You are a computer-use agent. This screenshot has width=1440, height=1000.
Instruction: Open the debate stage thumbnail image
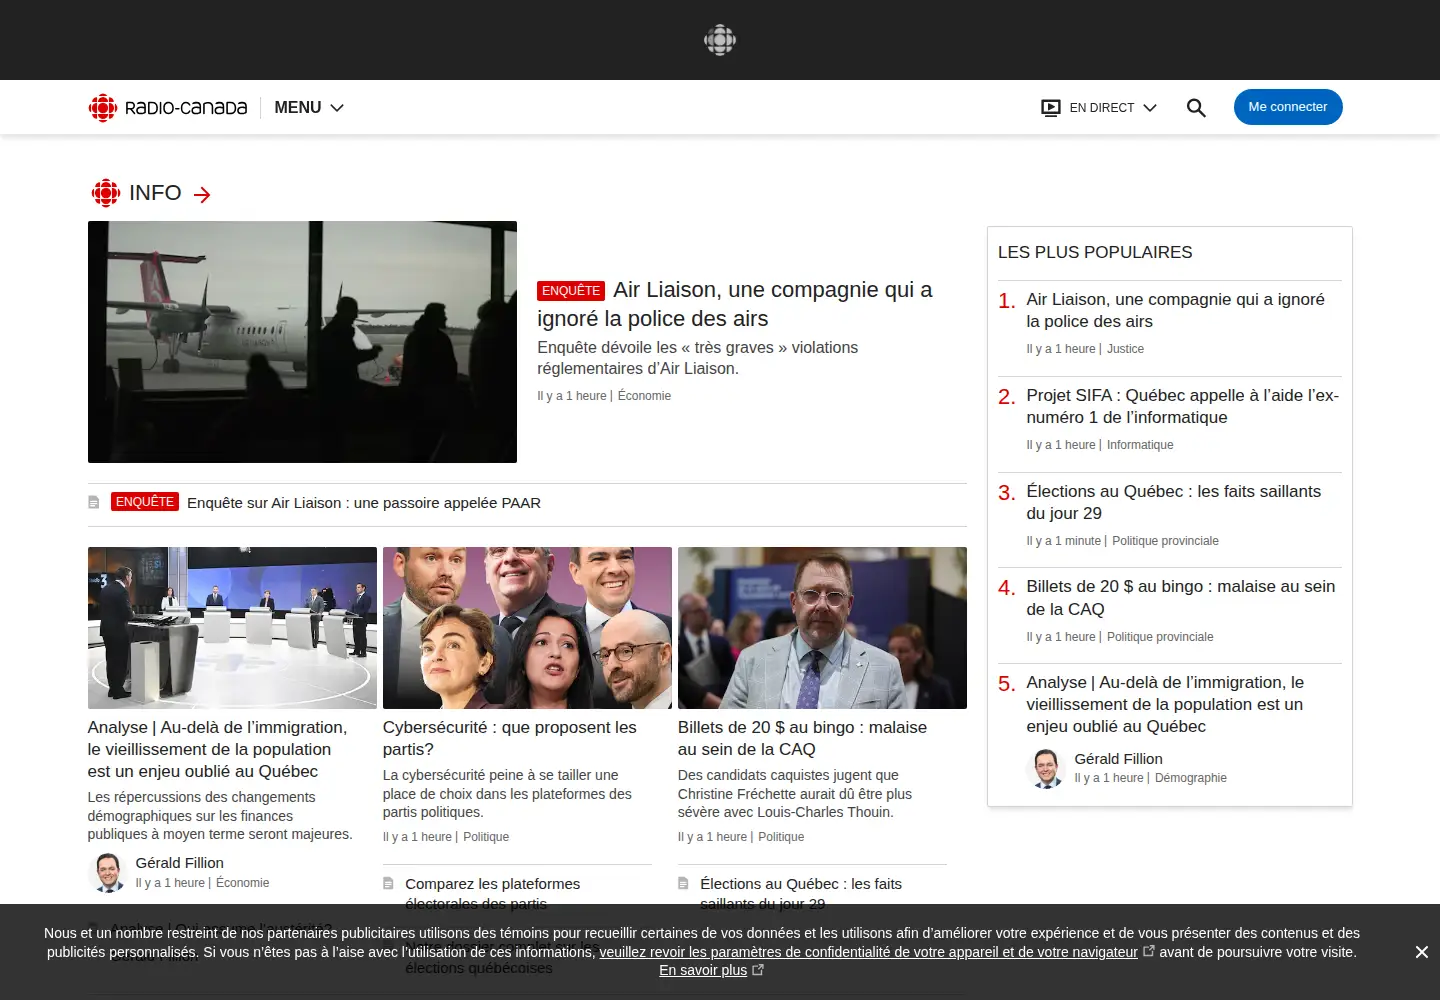coord(232,628)
